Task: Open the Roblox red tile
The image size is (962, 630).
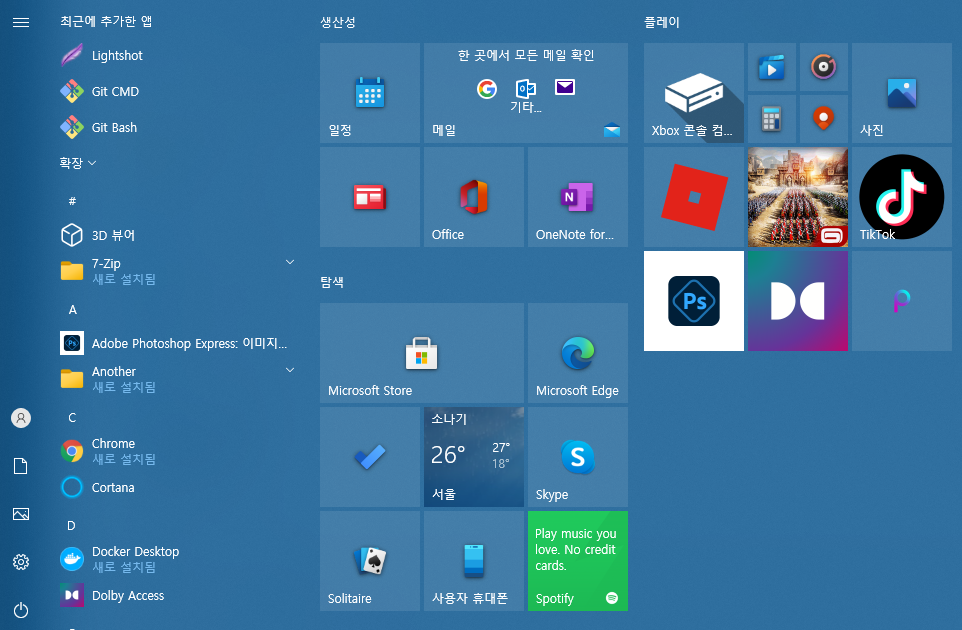Action: 694,197
